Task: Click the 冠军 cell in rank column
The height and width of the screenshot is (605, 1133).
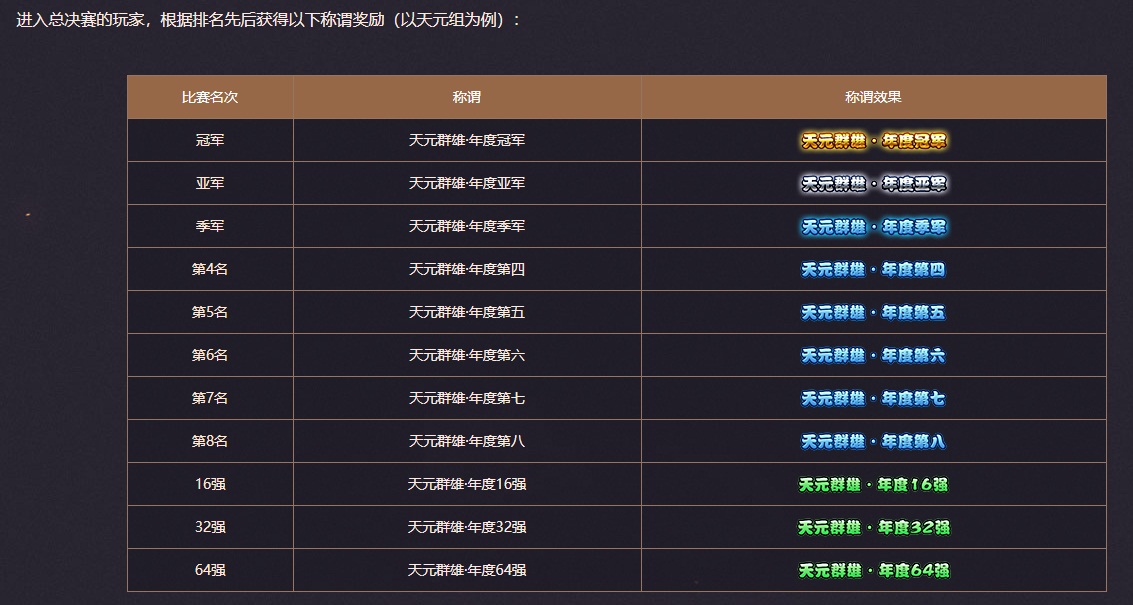Action: 210,141
